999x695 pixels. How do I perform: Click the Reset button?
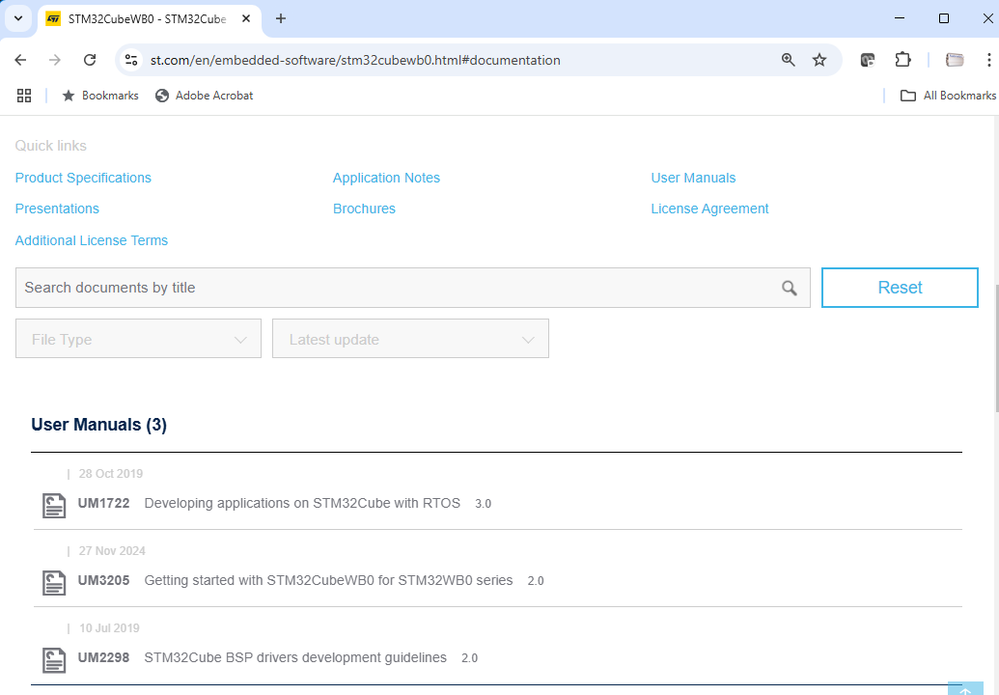(x=900, y=287)
